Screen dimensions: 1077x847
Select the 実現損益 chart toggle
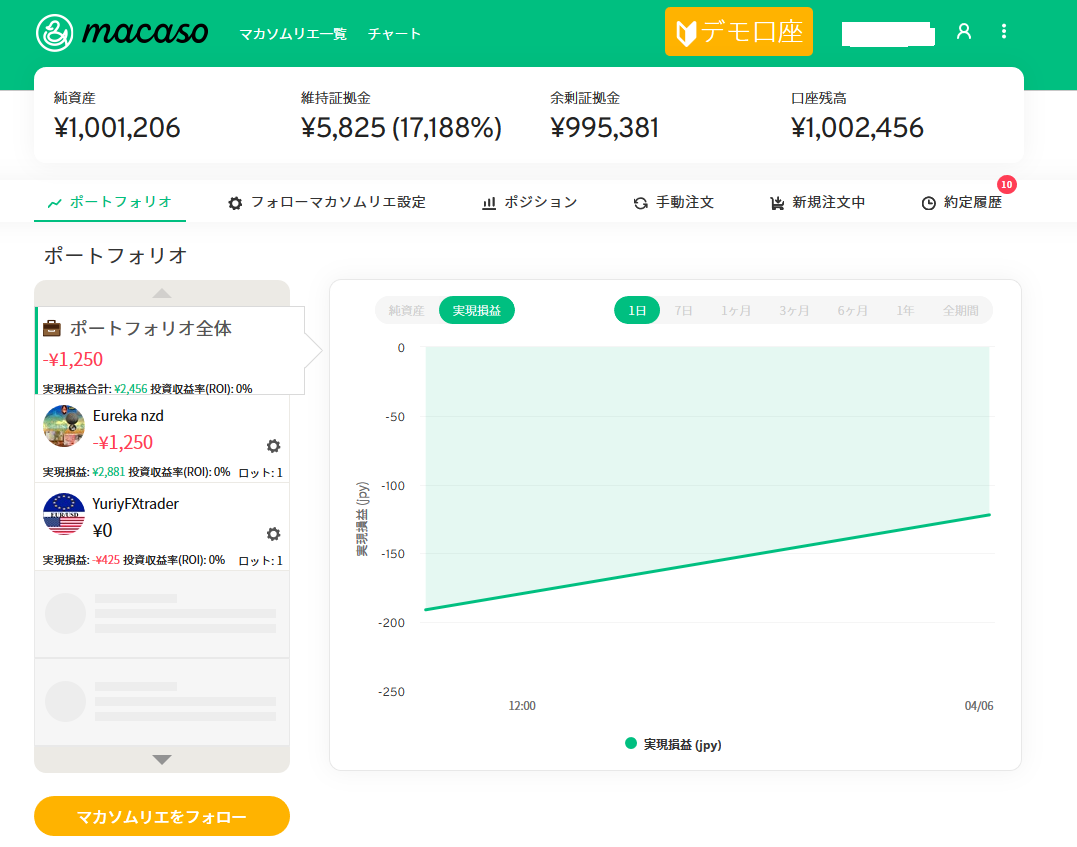[x=476, y=311]
